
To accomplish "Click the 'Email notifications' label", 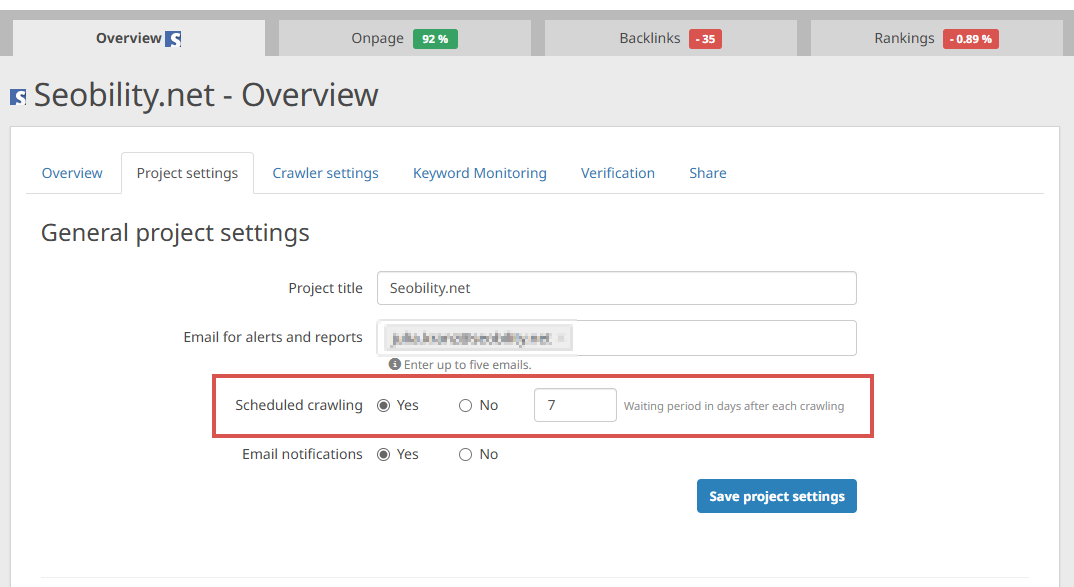I will [x=302, y=454].
